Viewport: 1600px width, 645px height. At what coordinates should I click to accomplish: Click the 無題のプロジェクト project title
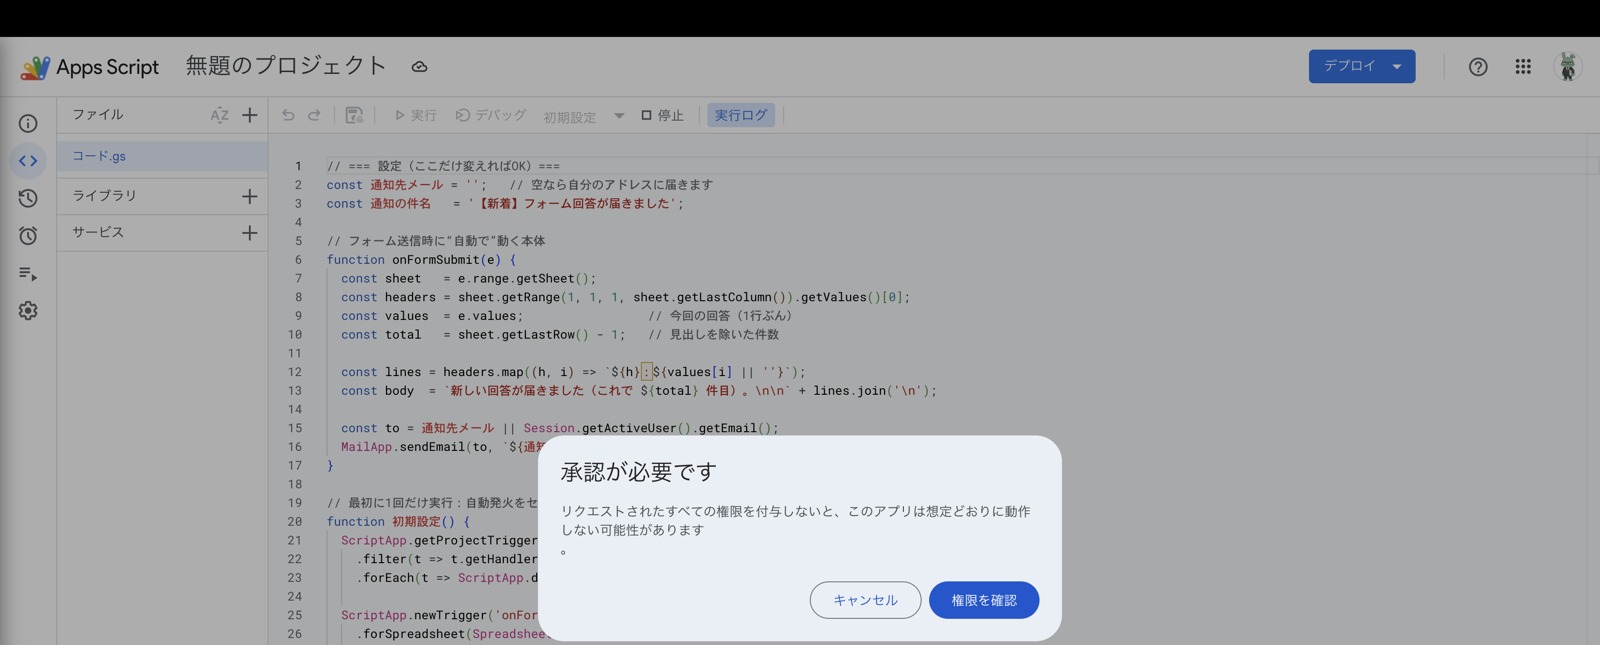[286, 66]
